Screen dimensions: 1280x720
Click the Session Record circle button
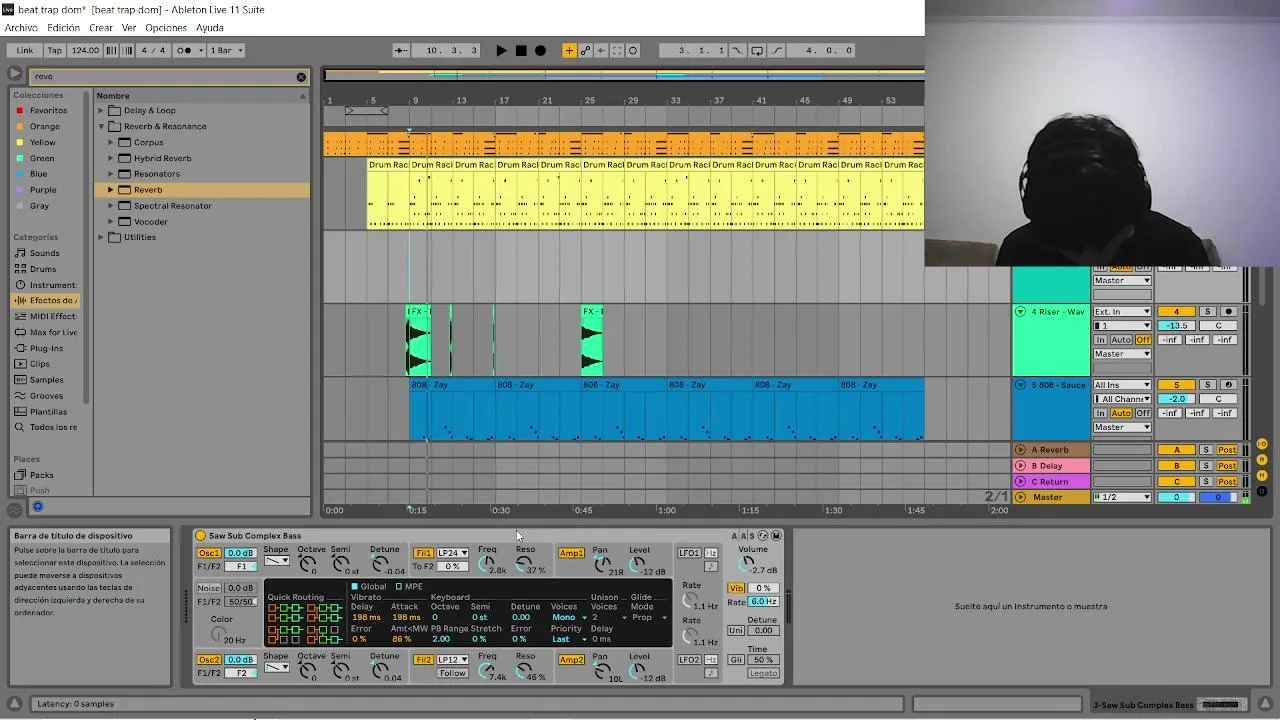pyautogui.click(x=633, y=50)
